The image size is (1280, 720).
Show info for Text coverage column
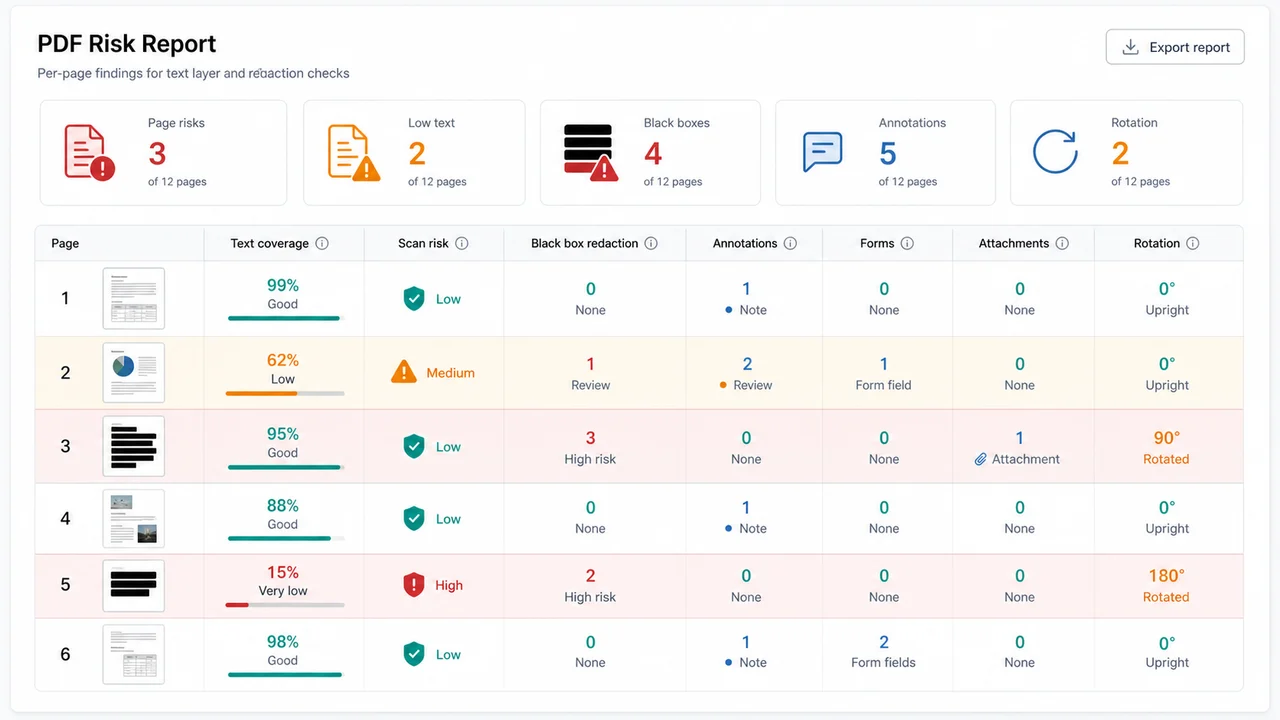pos(322,243)
